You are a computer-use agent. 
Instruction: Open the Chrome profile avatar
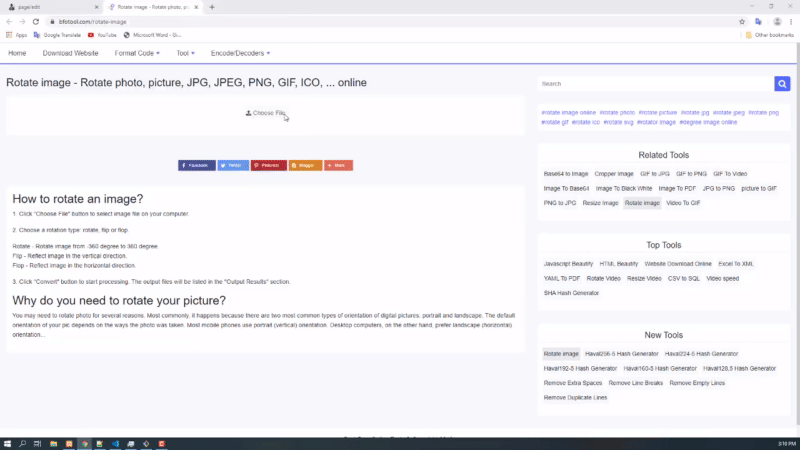click(777, 22)
